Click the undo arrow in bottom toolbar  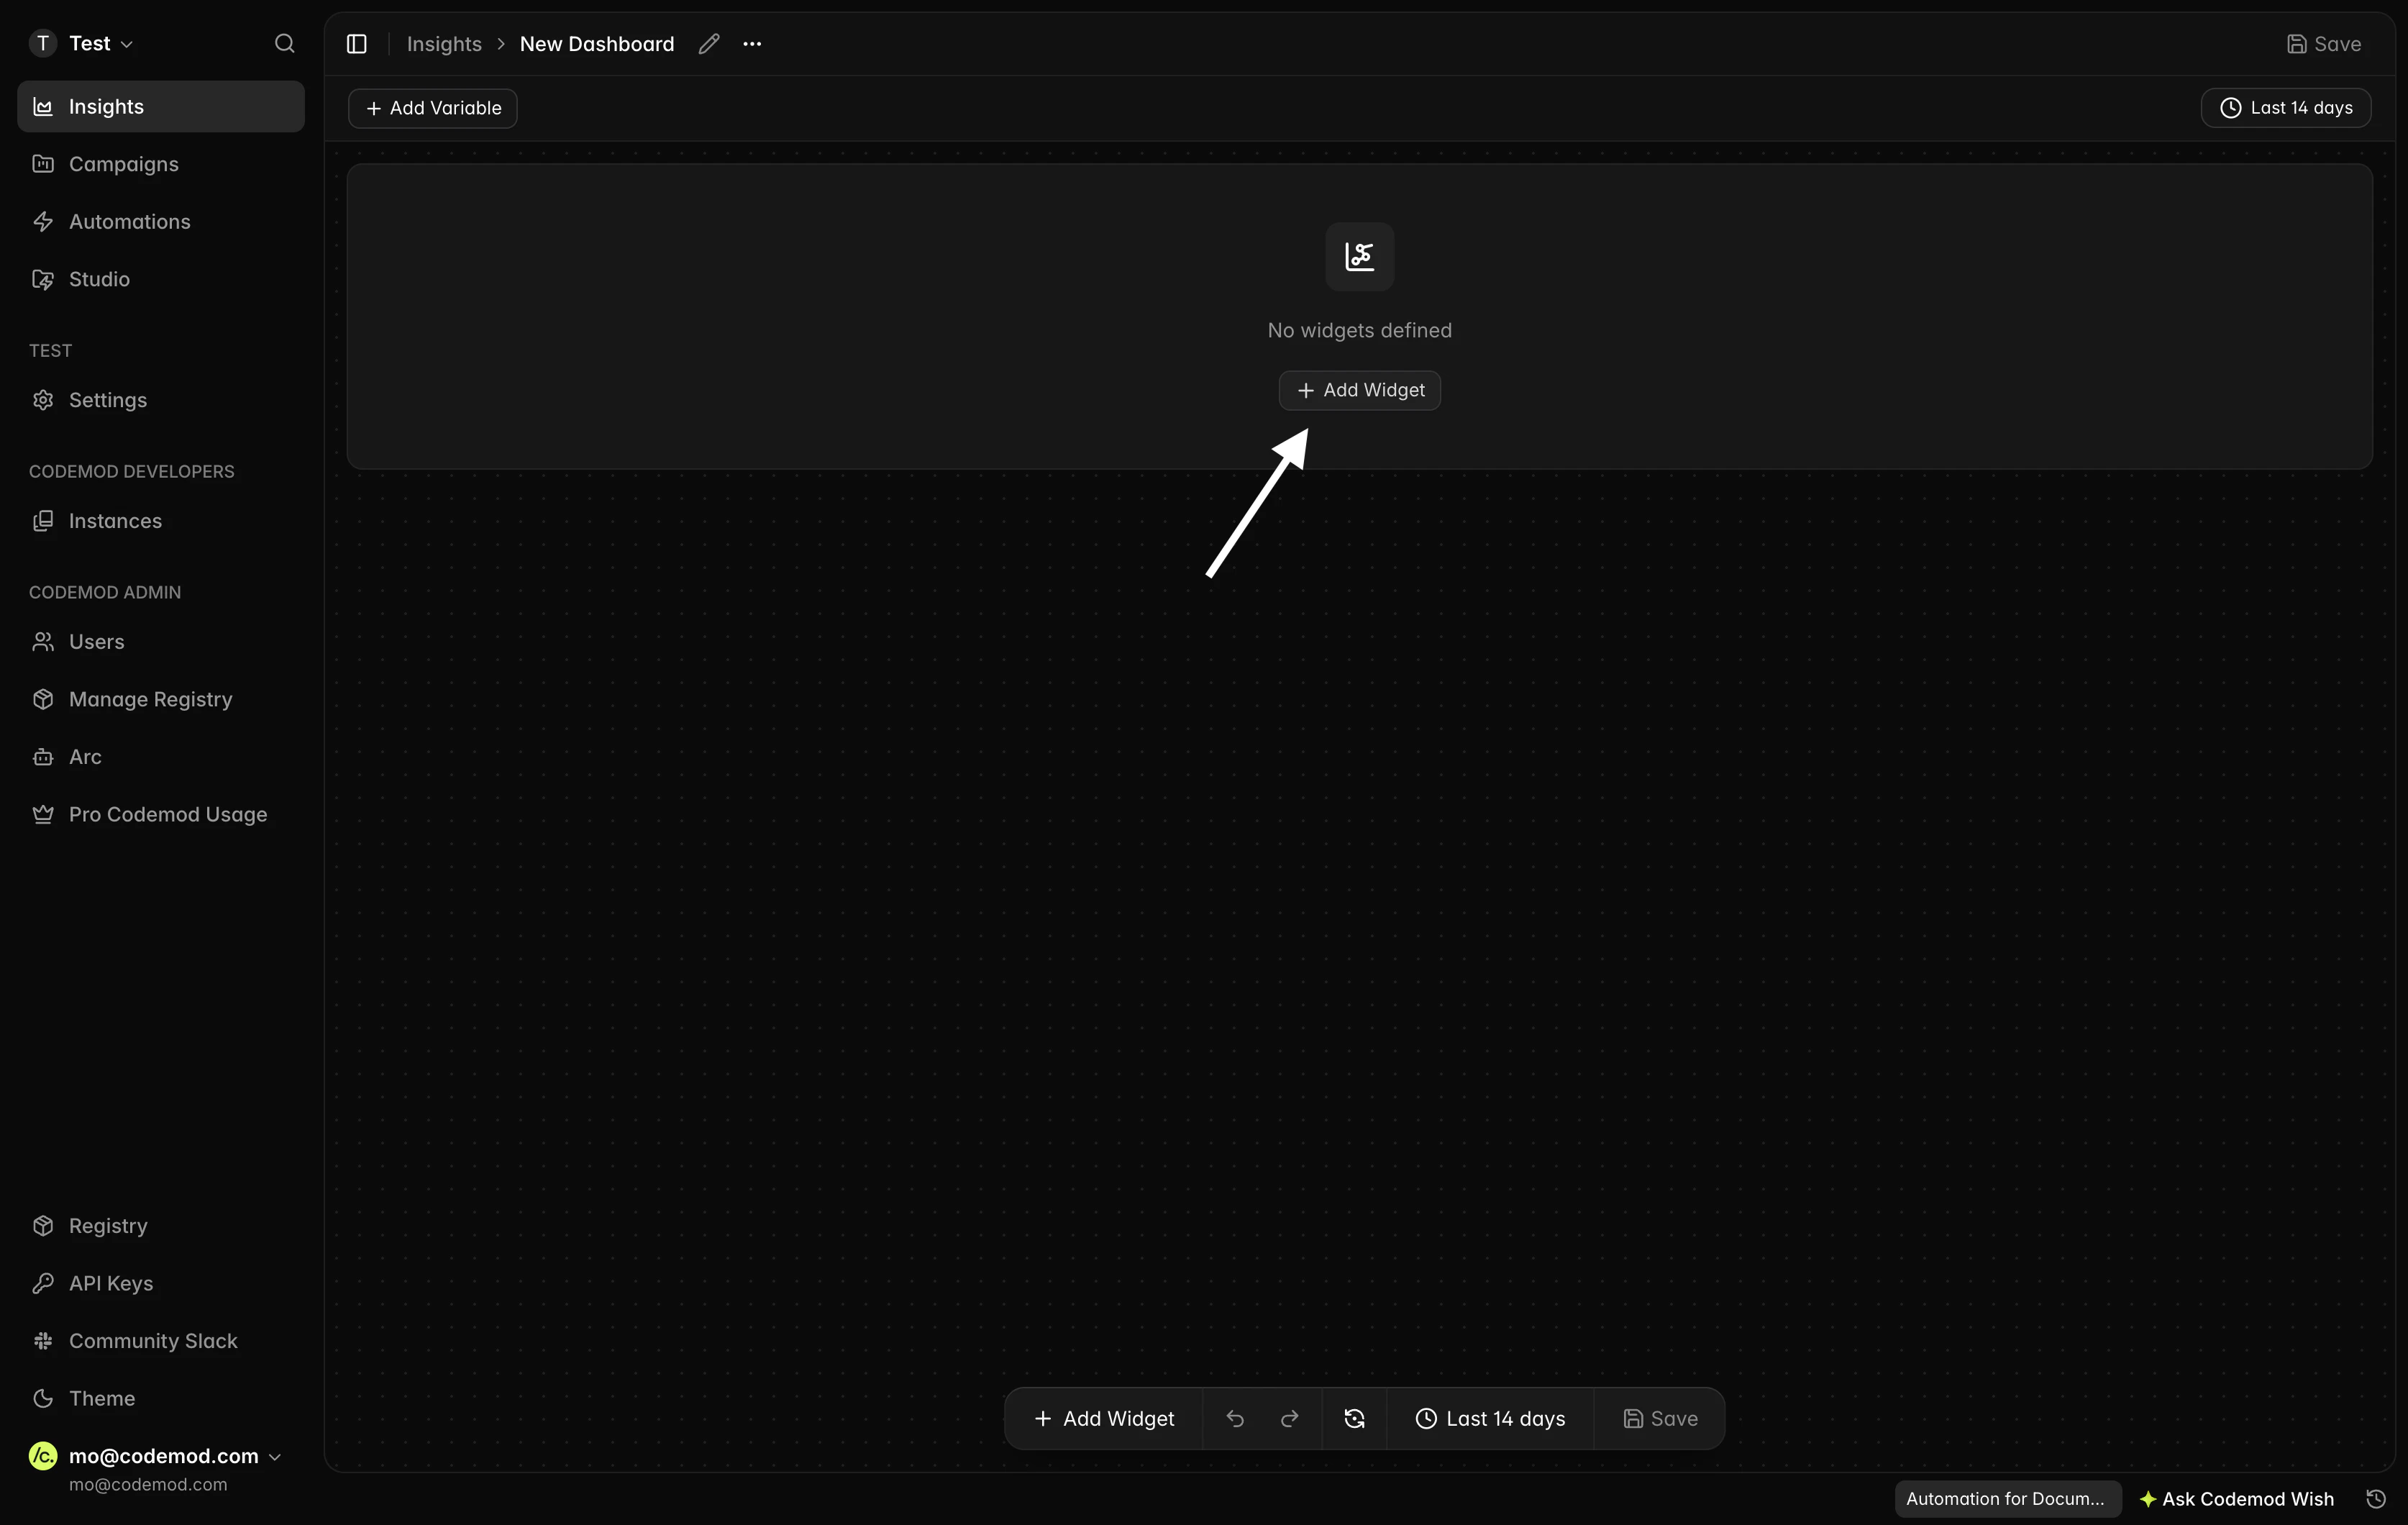[x=1235, y=1419]
